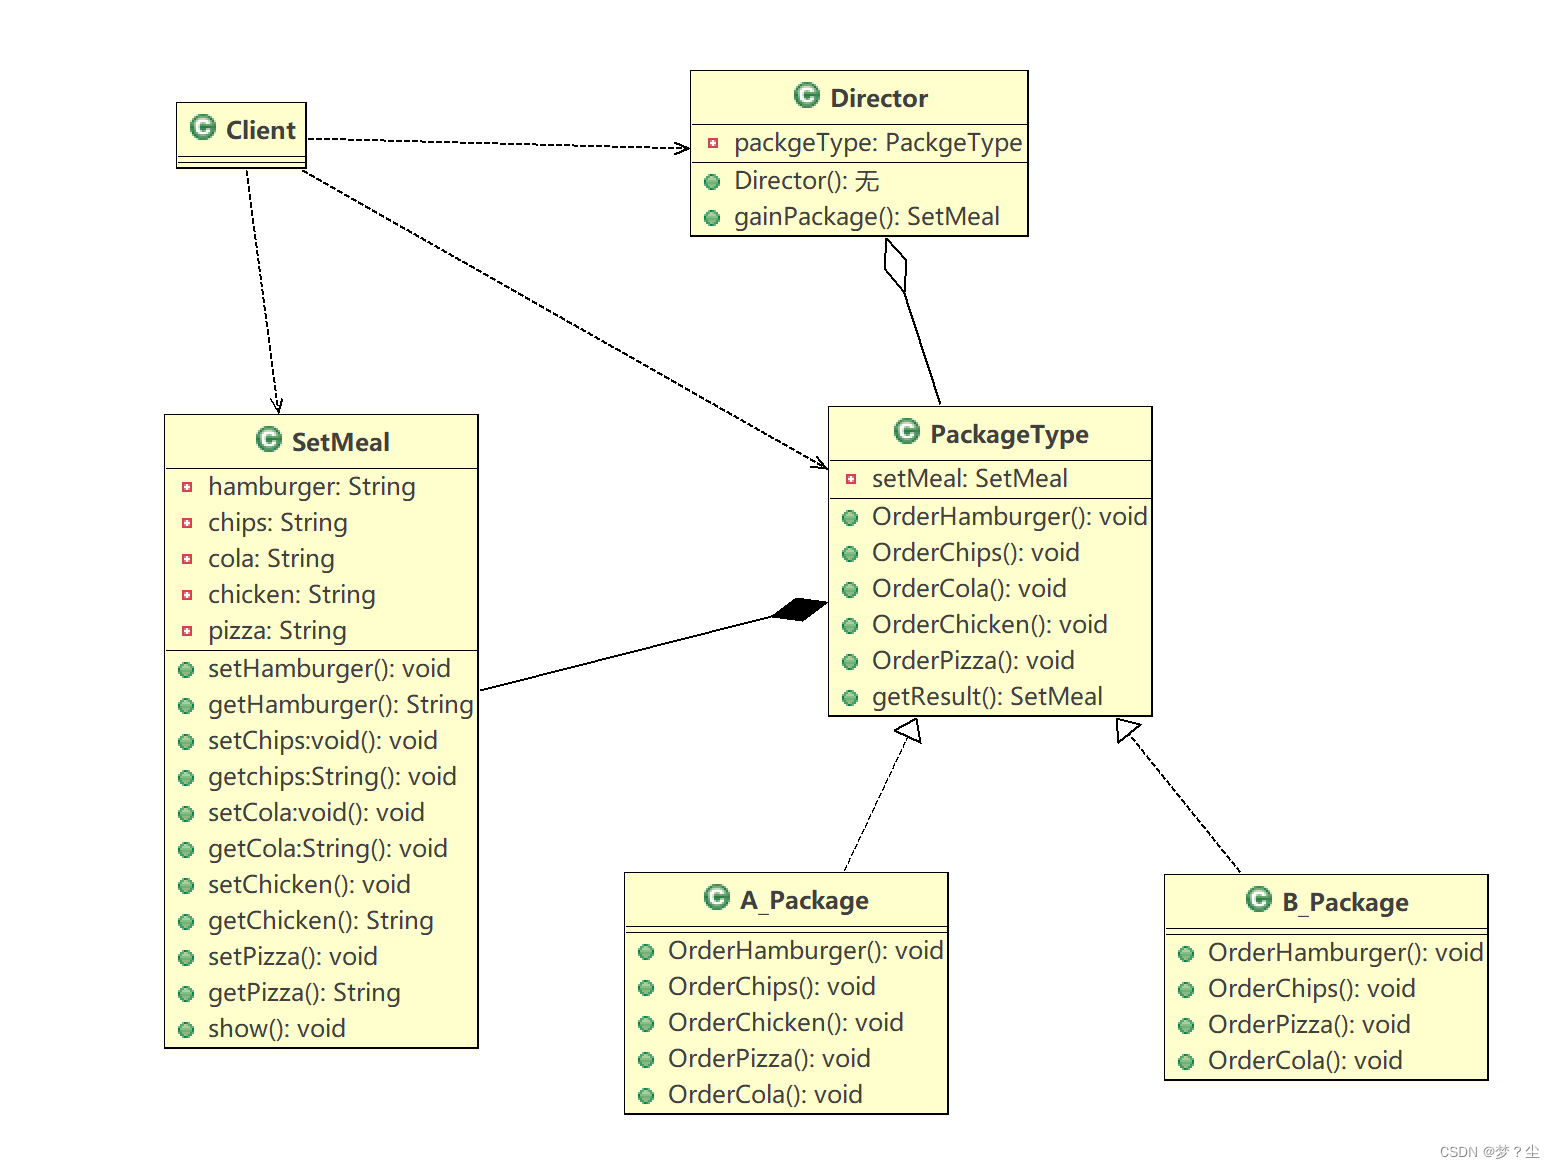
Task: Click the class icon beside B_Package
Action: click(x=1259, y=899)
